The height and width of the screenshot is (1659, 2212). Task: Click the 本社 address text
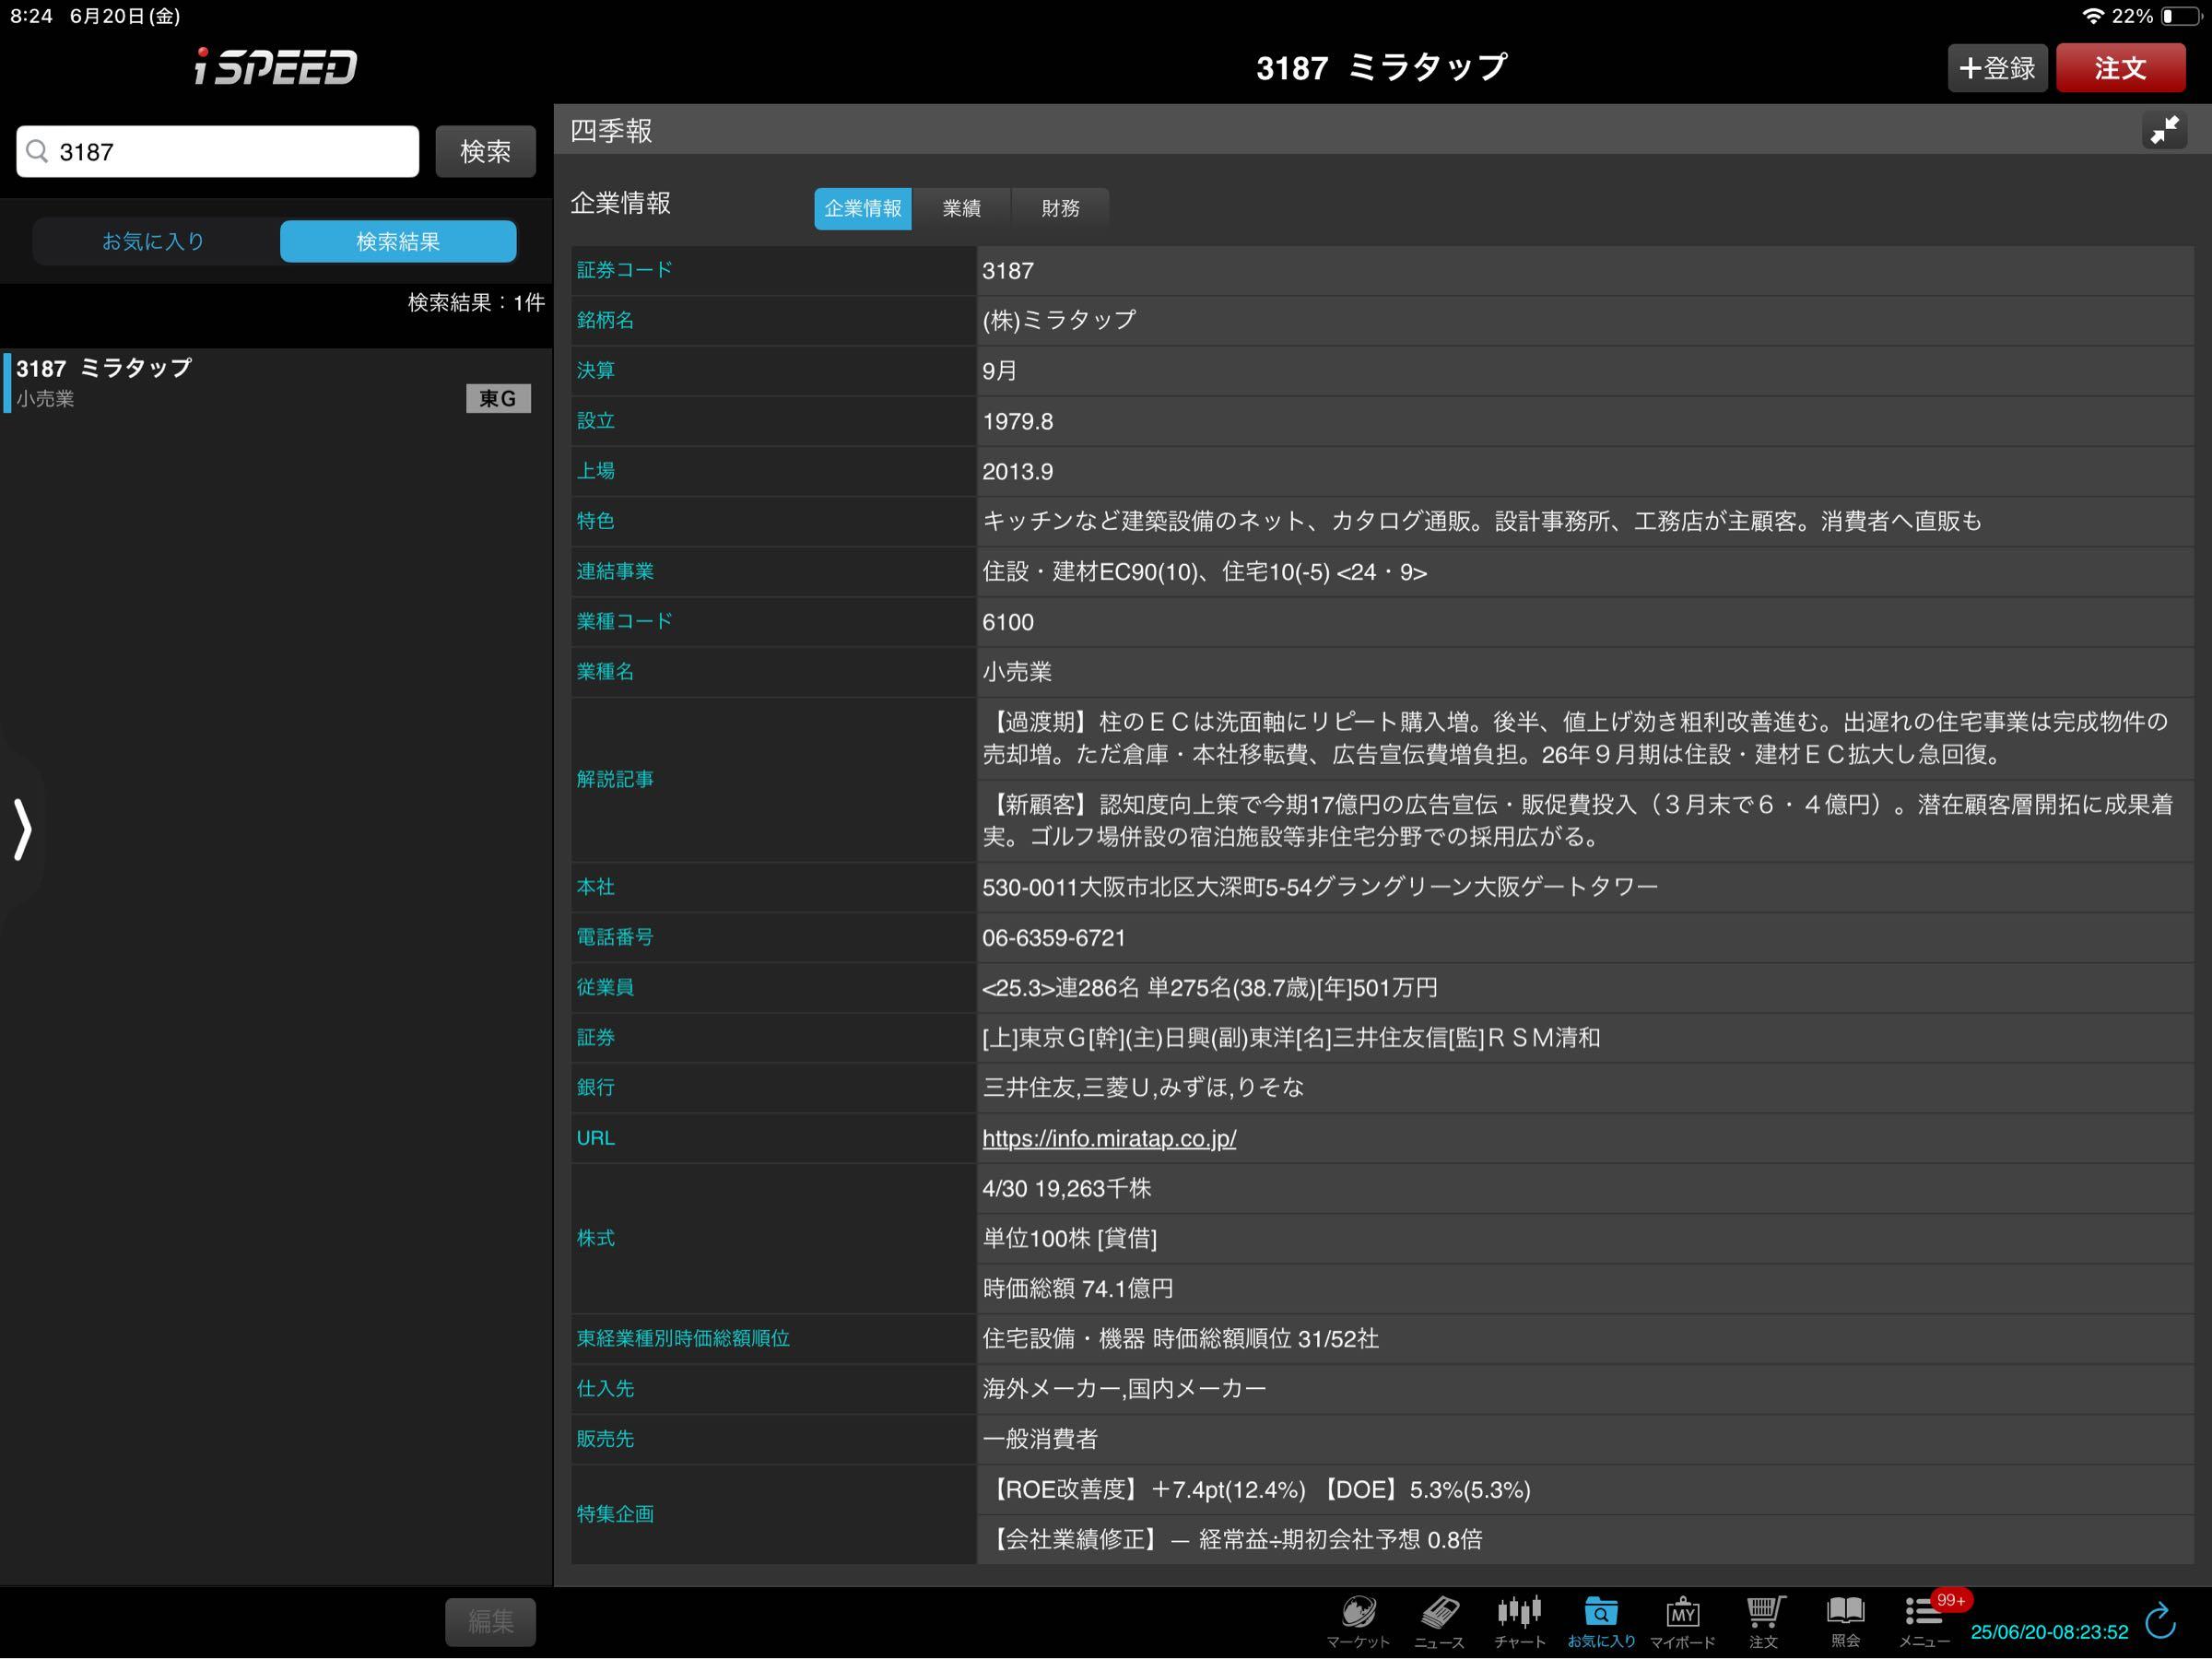(1320, 887)
